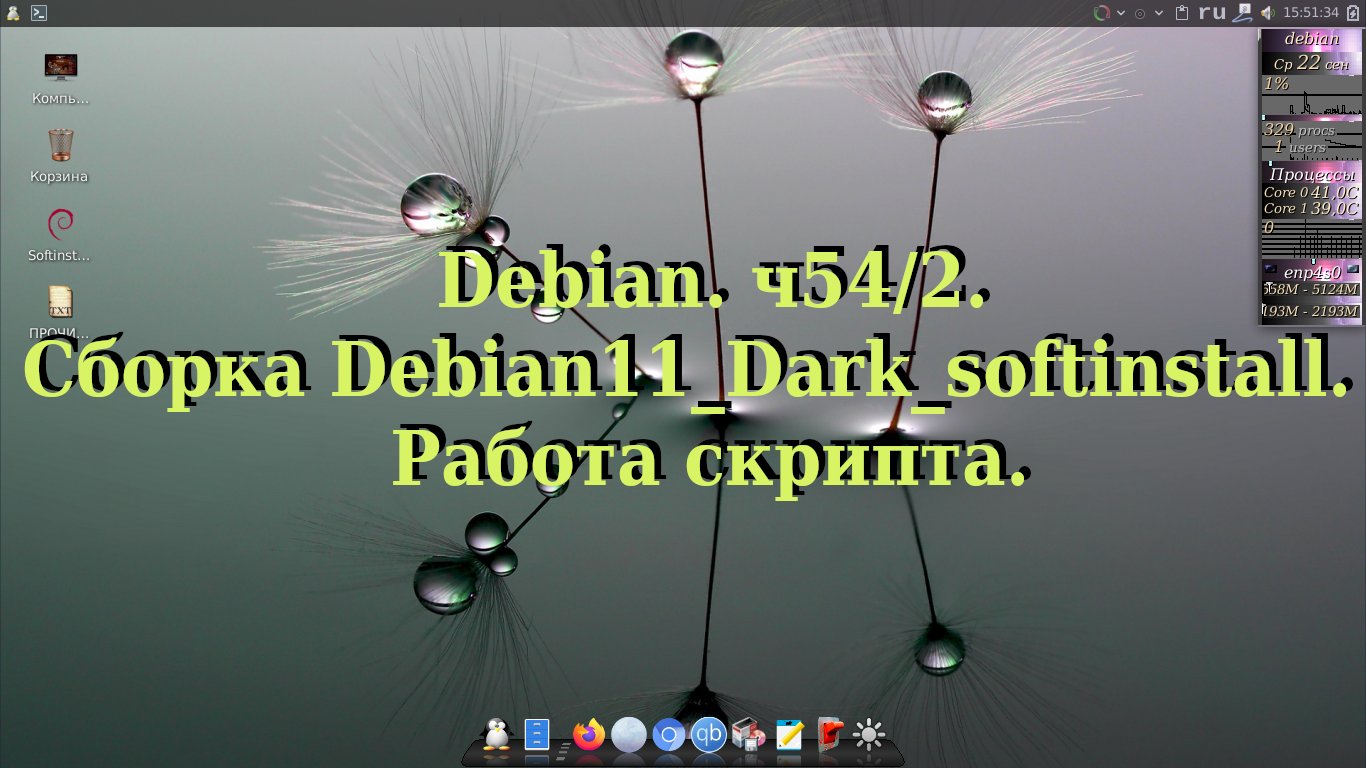Viewport: 1366px width, 768px height.
Task: Switch keyboard layout via ru indicator
Action: [1212, 13]
